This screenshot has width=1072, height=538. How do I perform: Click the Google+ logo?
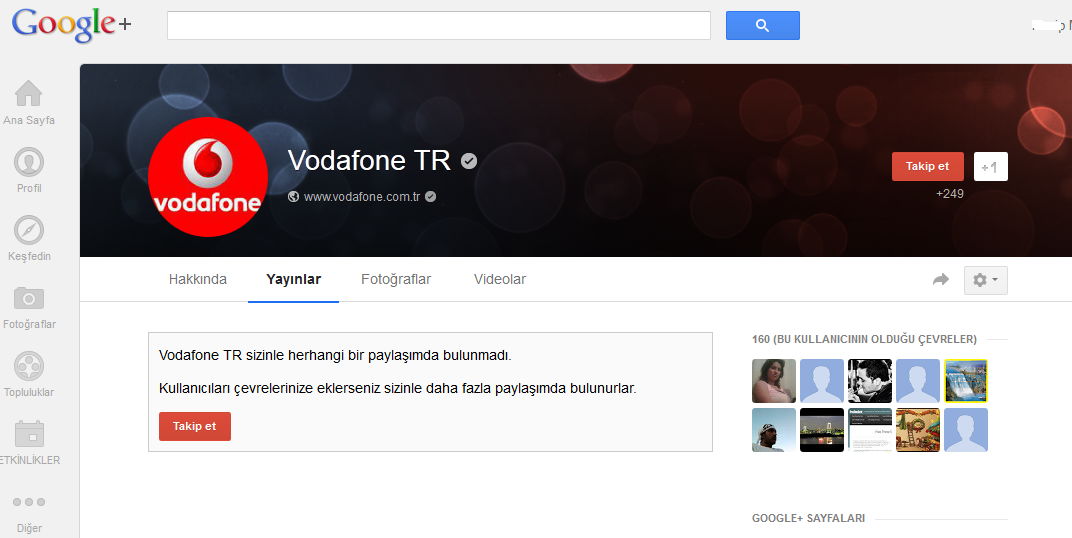(71, 25)
